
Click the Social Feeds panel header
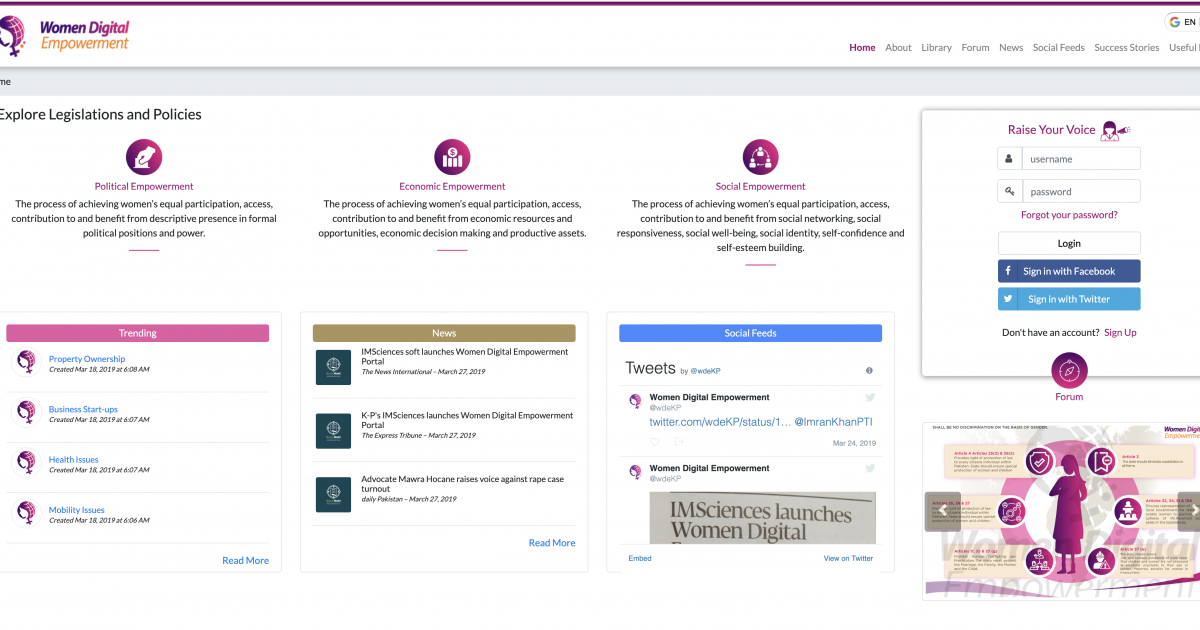click(750, 333)
